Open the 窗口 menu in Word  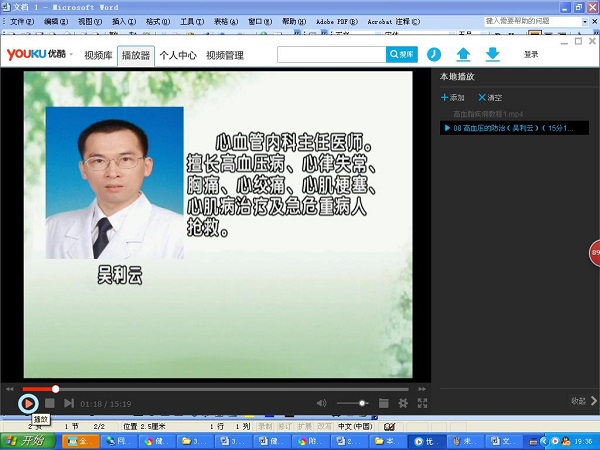point(260,21)
